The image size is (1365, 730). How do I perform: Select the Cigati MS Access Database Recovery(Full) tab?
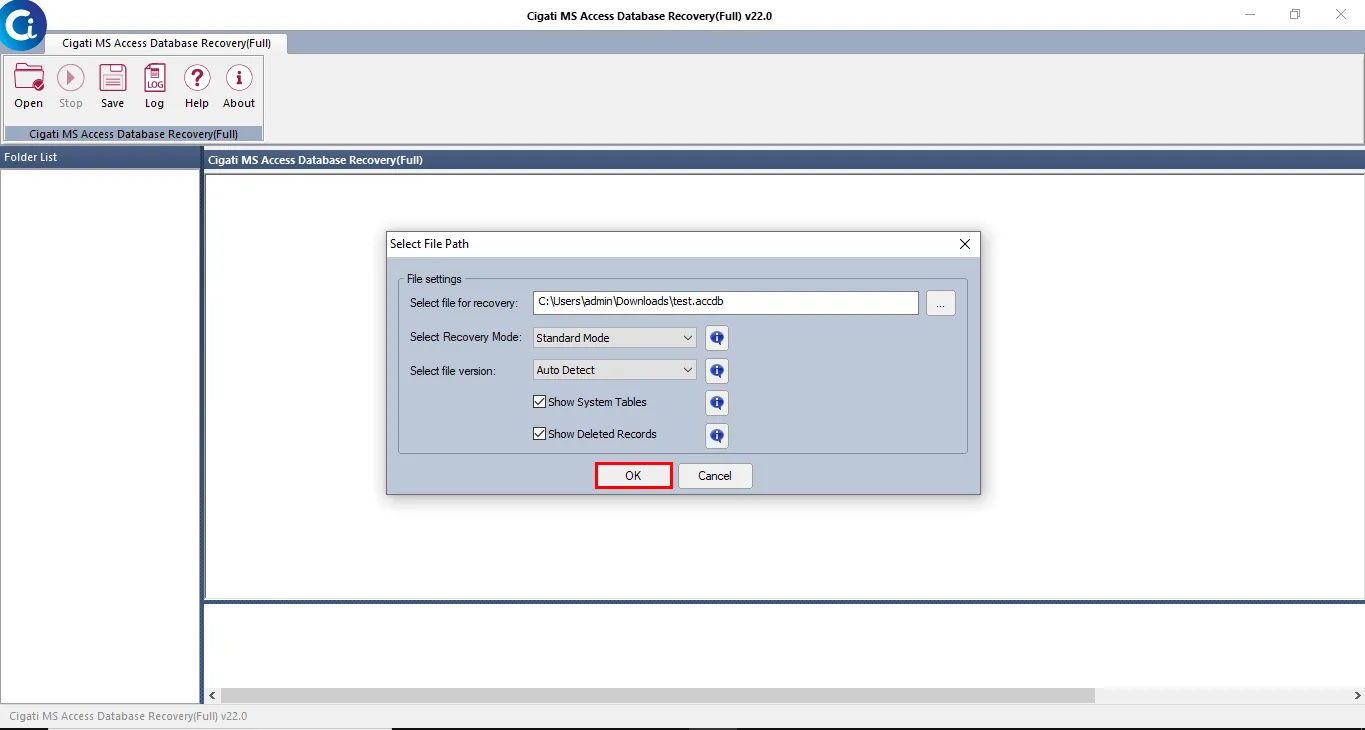point(166,43)
